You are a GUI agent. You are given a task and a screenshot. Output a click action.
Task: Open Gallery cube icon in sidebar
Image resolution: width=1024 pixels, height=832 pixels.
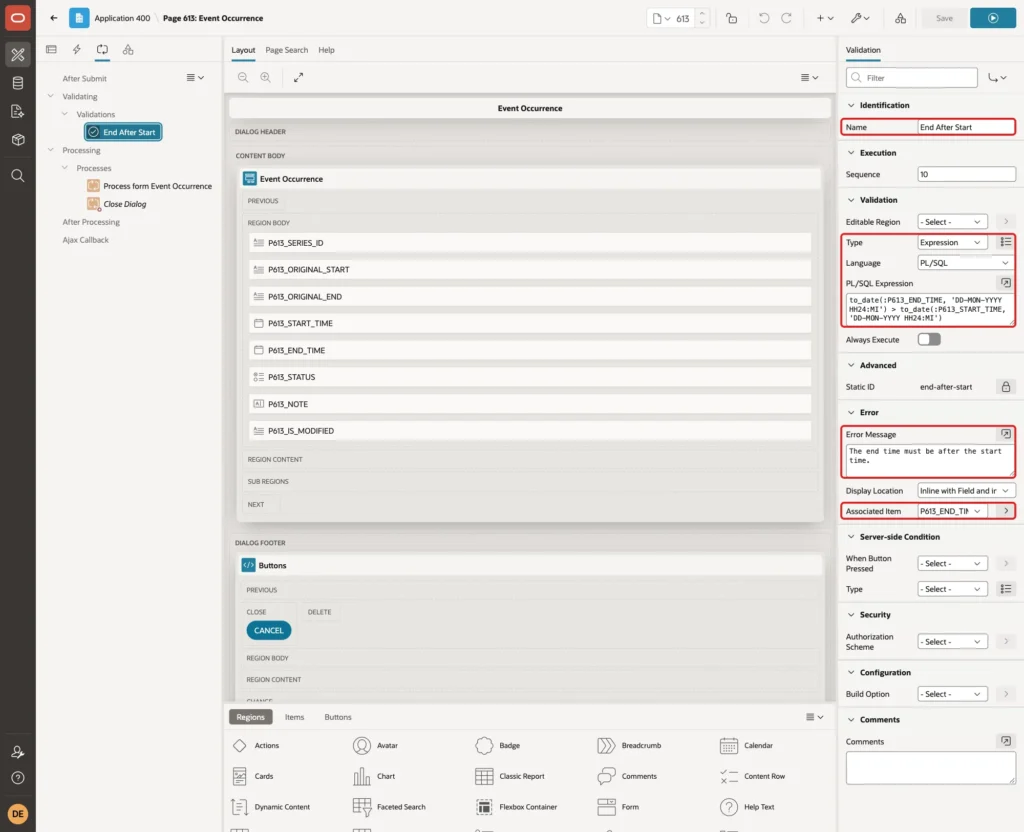pyautogui.click(x=18, y=139)
